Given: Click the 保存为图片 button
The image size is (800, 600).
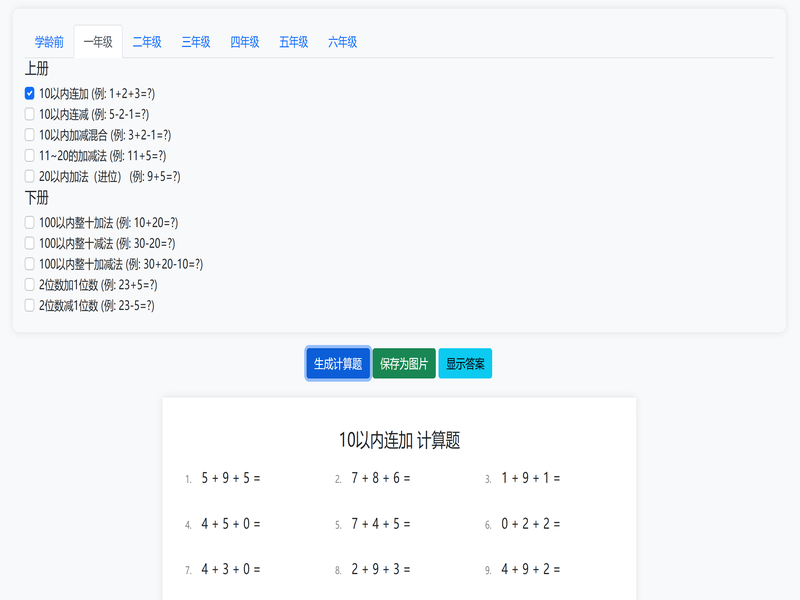Looking at the screenshot, I should point(404,364).
